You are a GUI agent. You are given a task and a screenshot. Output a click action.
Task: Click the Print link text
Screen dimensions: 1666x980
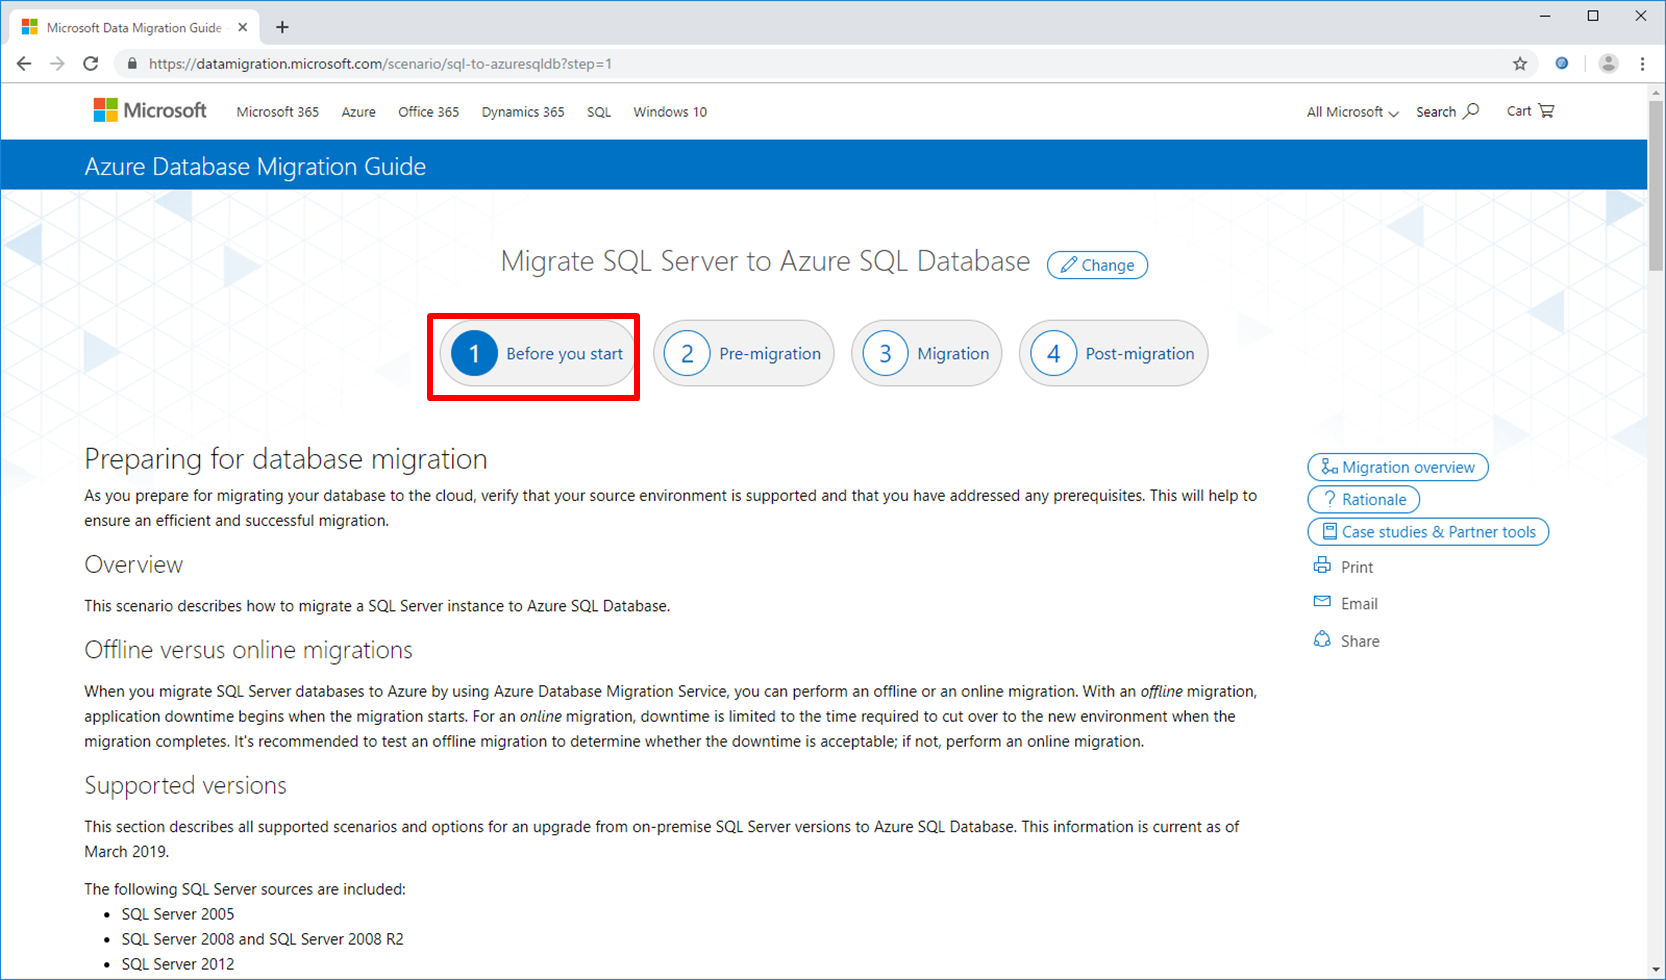pyautogui.click(x=1357, y=567)
